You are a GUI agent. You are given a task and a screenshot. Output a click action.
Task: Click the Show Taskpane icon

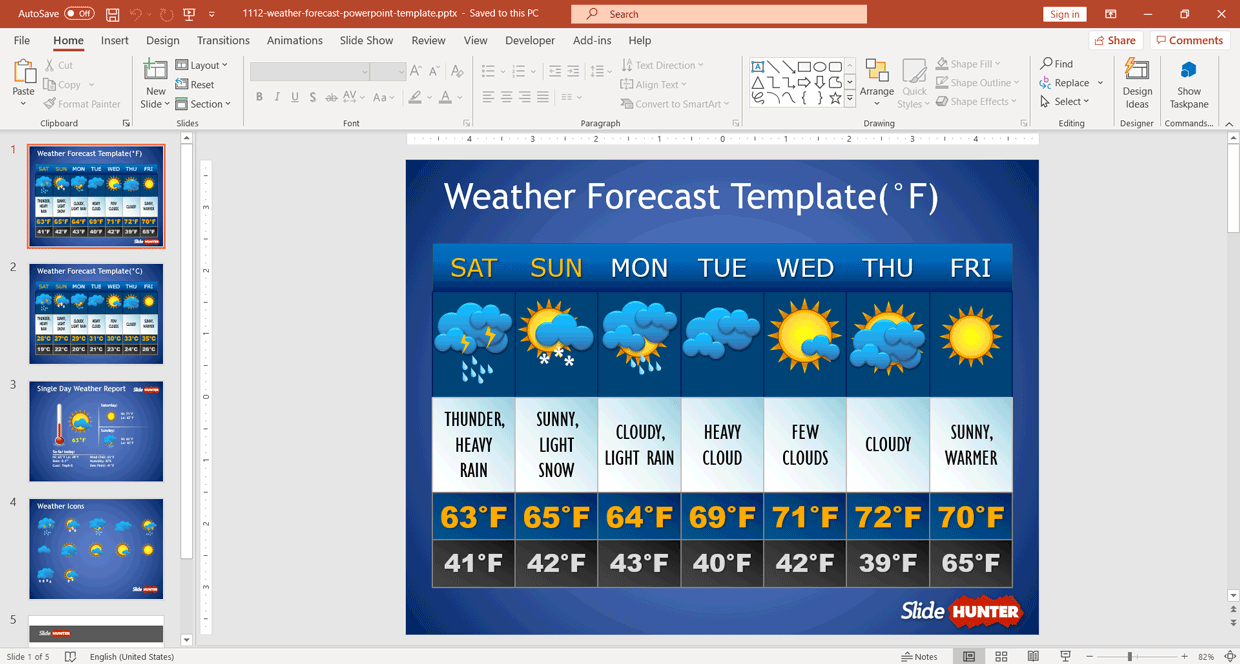click(x=1188, y=83)
